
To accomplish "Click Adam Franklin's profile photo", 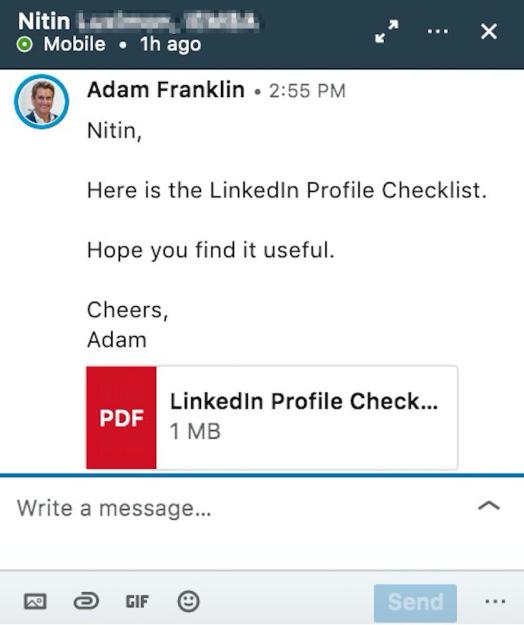I will [41, 101].
